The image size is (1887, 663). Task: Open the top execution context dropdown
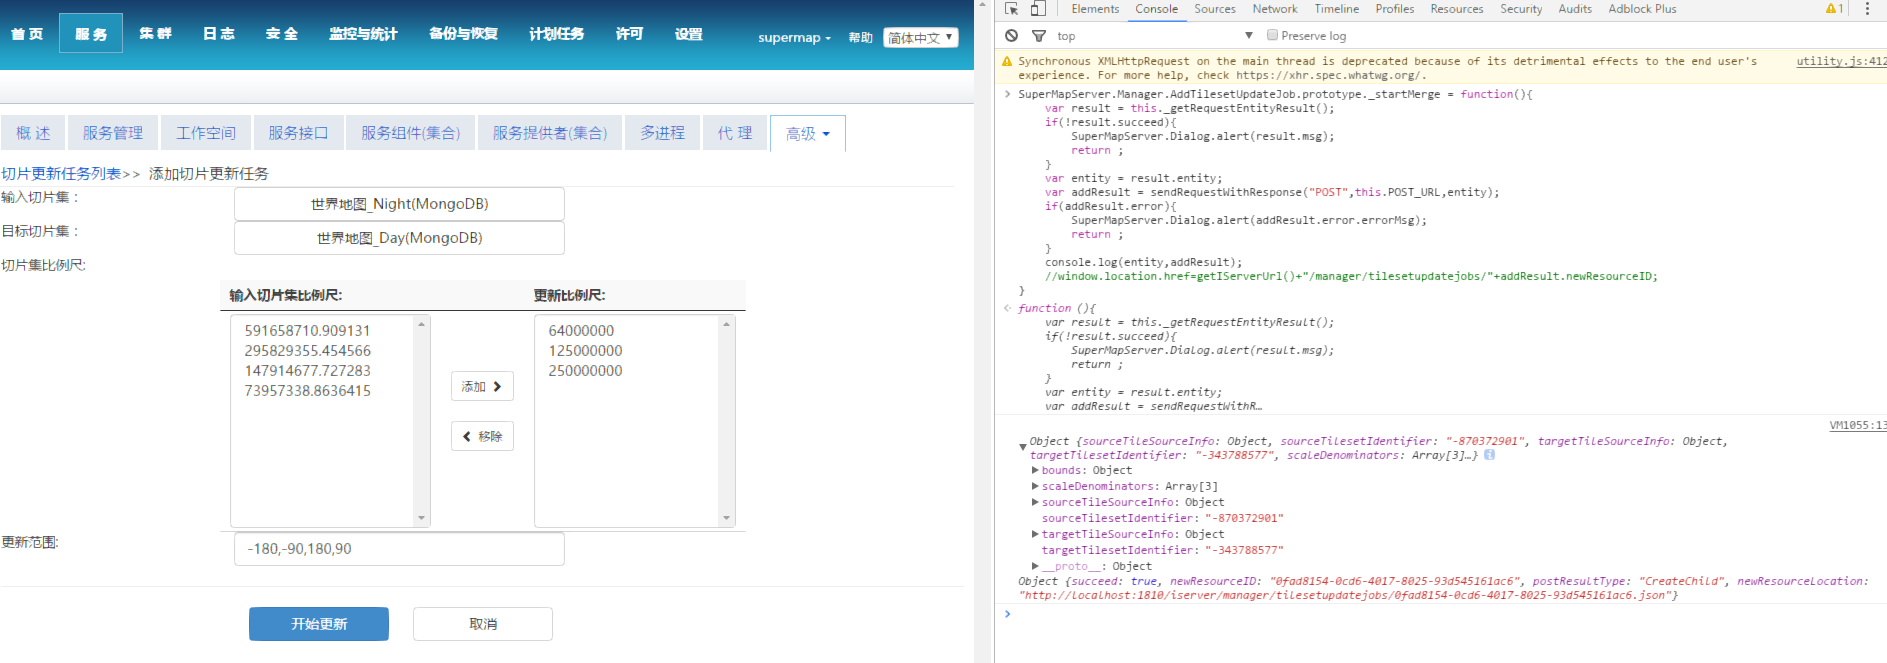tap(1154, 36)
